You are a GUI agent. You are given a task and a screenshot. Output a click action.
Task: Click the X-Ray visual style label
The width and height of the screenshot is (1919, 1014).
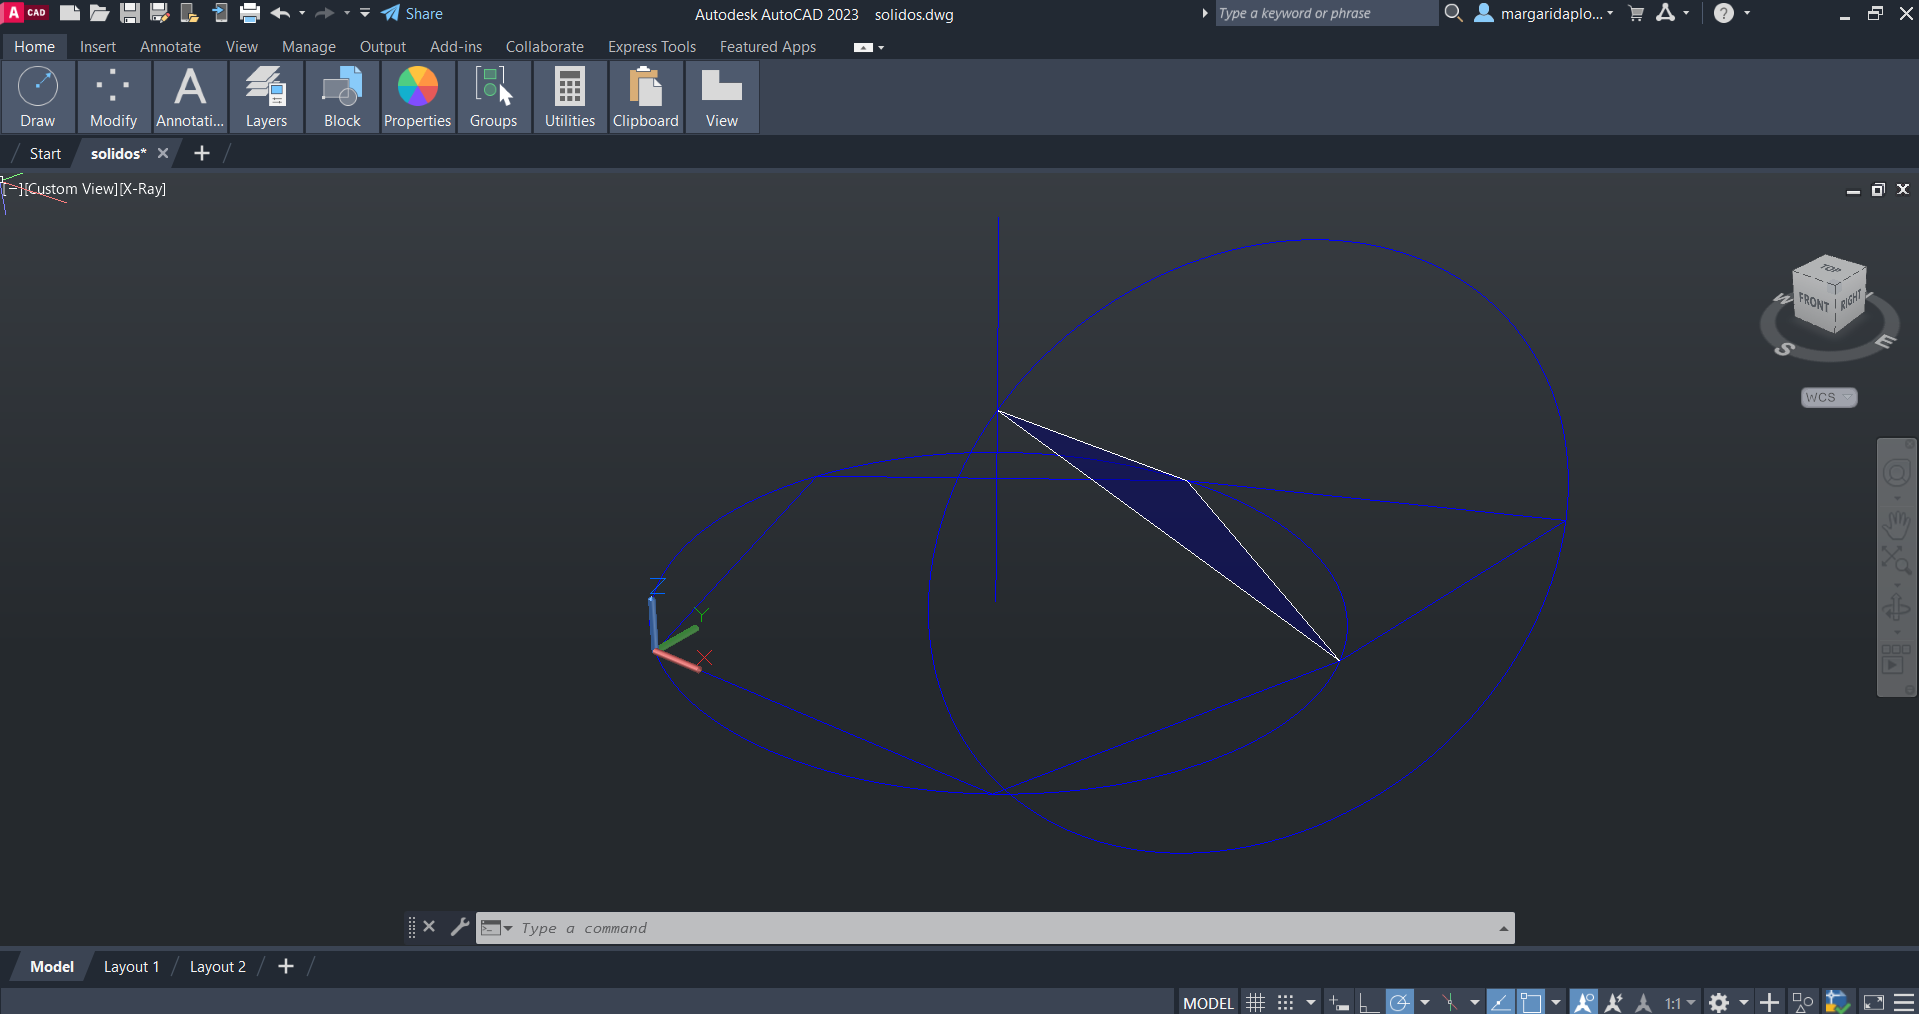(143, 189)
